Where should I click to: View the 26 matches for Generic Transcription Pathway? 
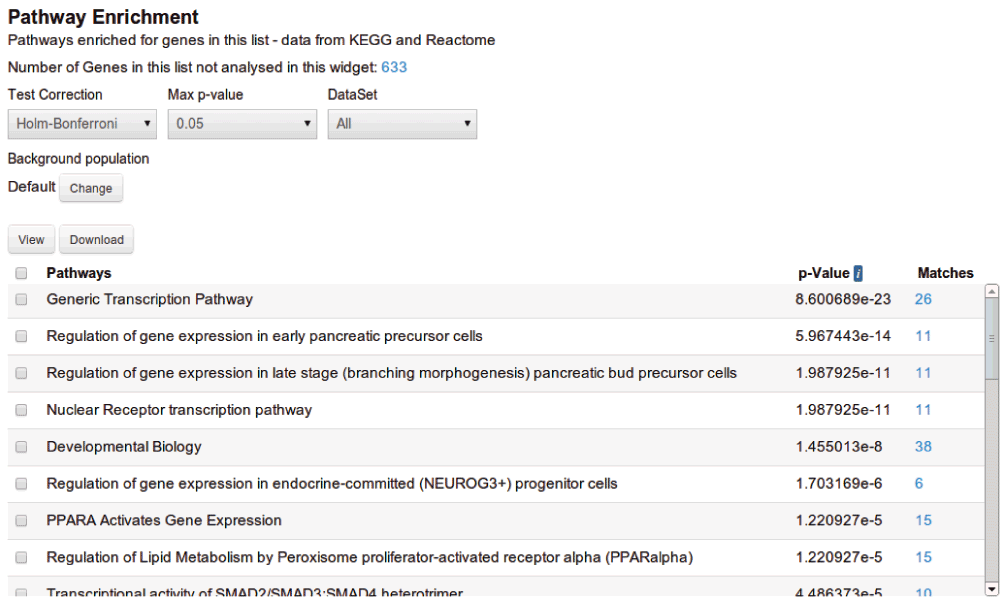(923, 299)
